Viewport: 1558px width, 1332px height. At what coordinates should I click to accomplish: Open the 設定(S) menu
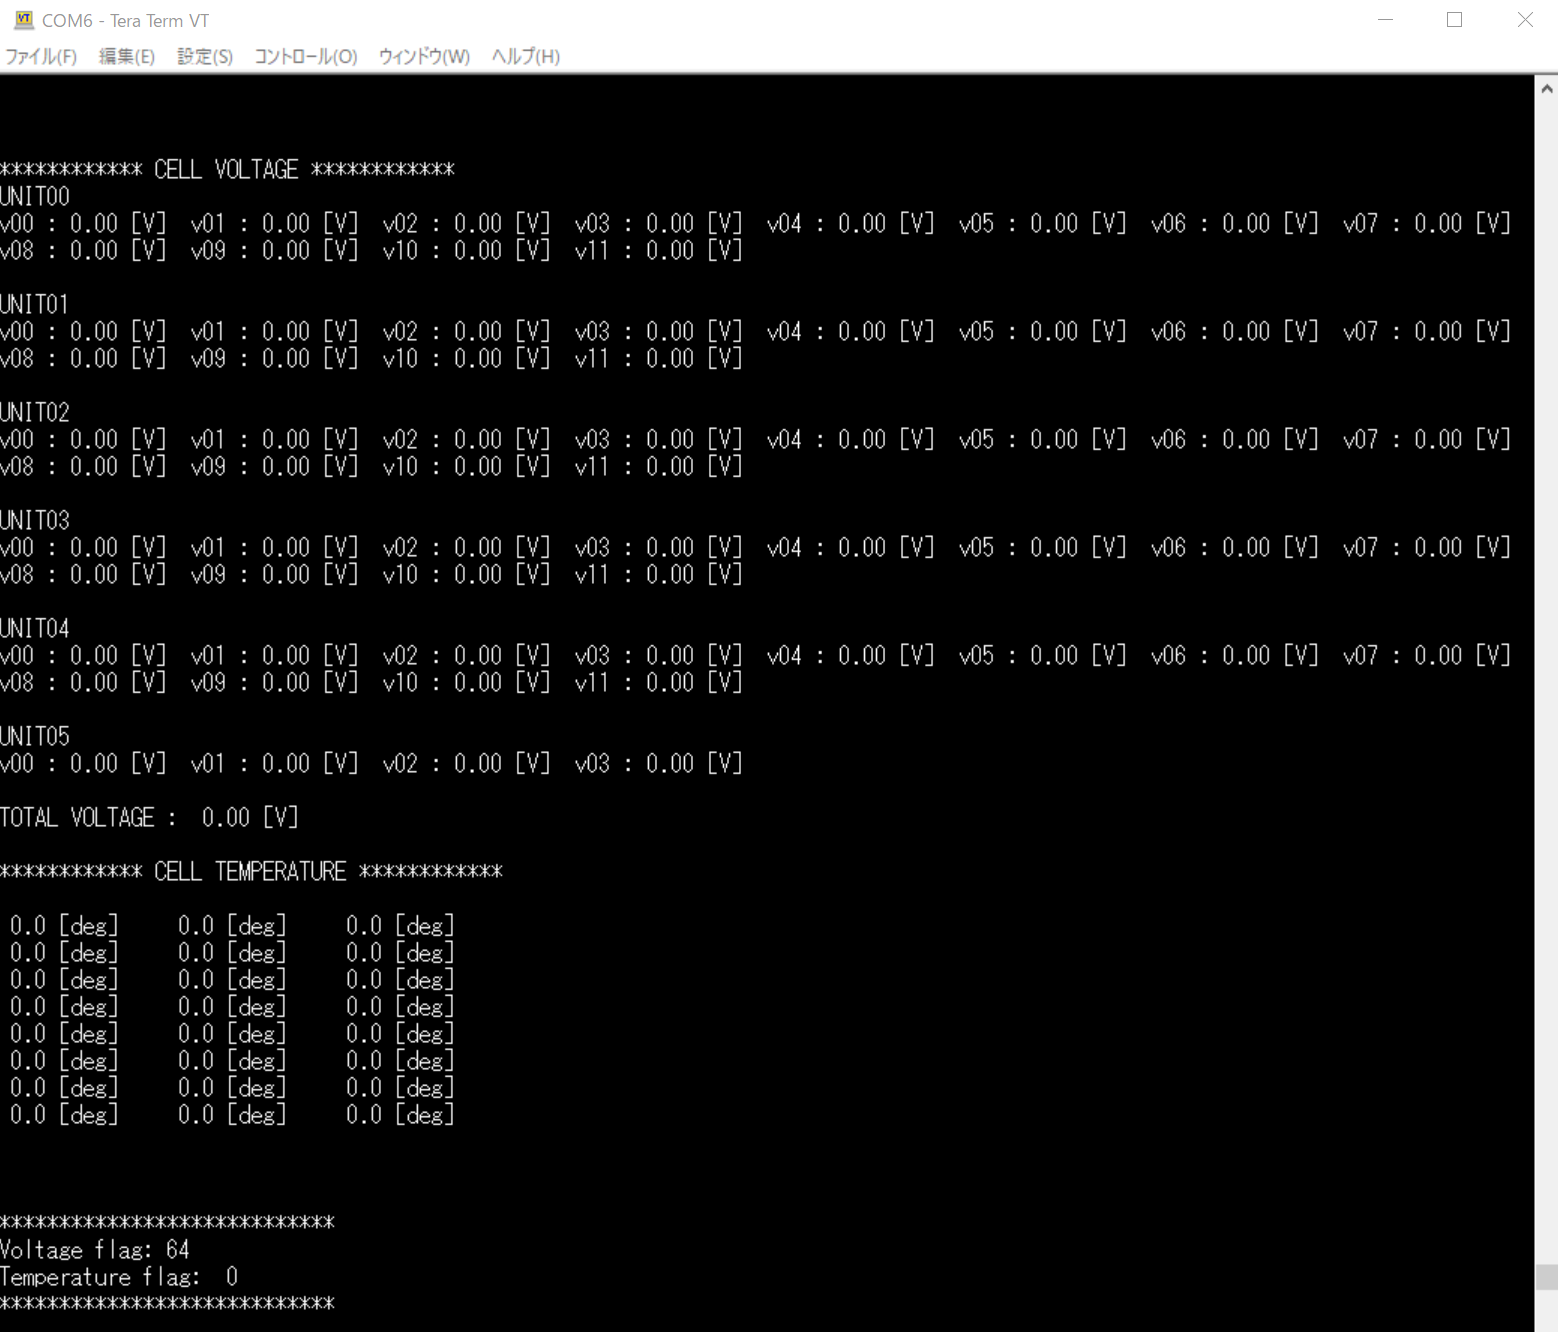click(204, 56)
